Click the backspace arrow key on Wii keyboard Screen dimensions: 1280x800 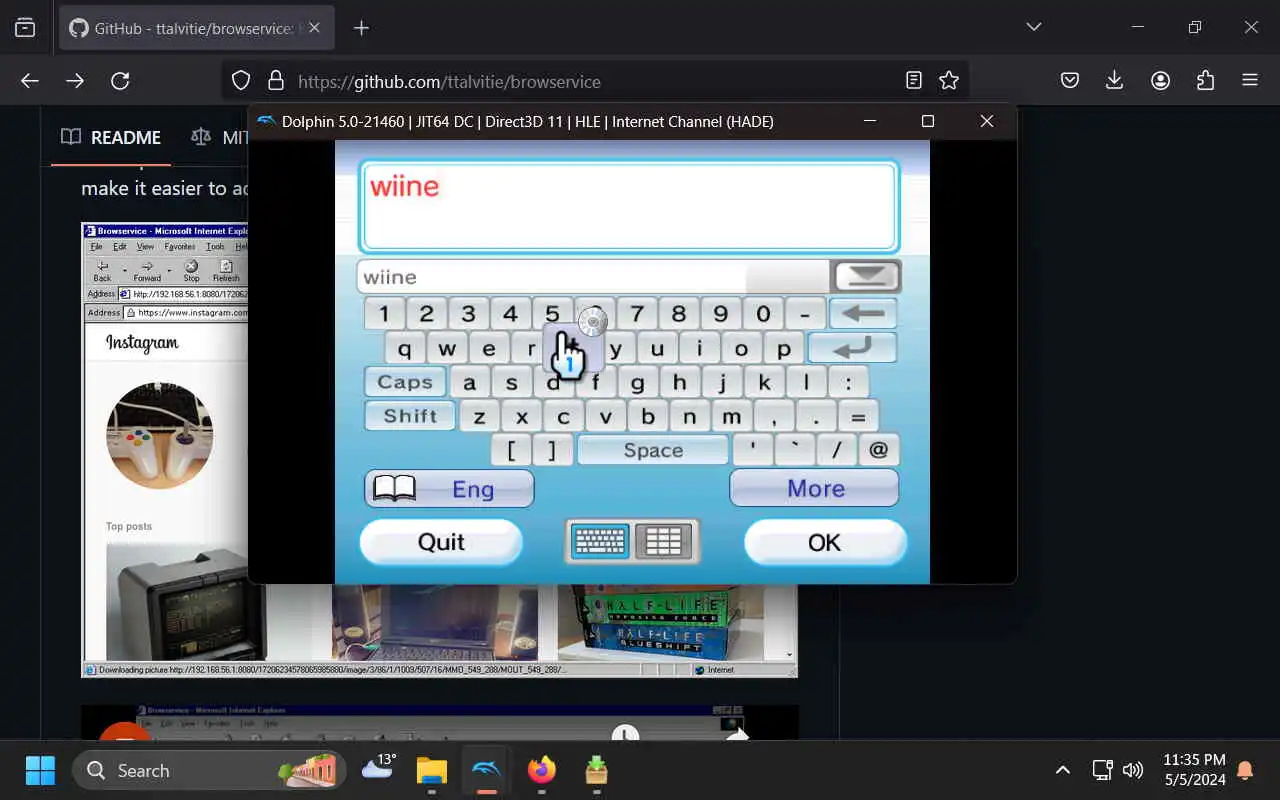[x=863, y=313]
